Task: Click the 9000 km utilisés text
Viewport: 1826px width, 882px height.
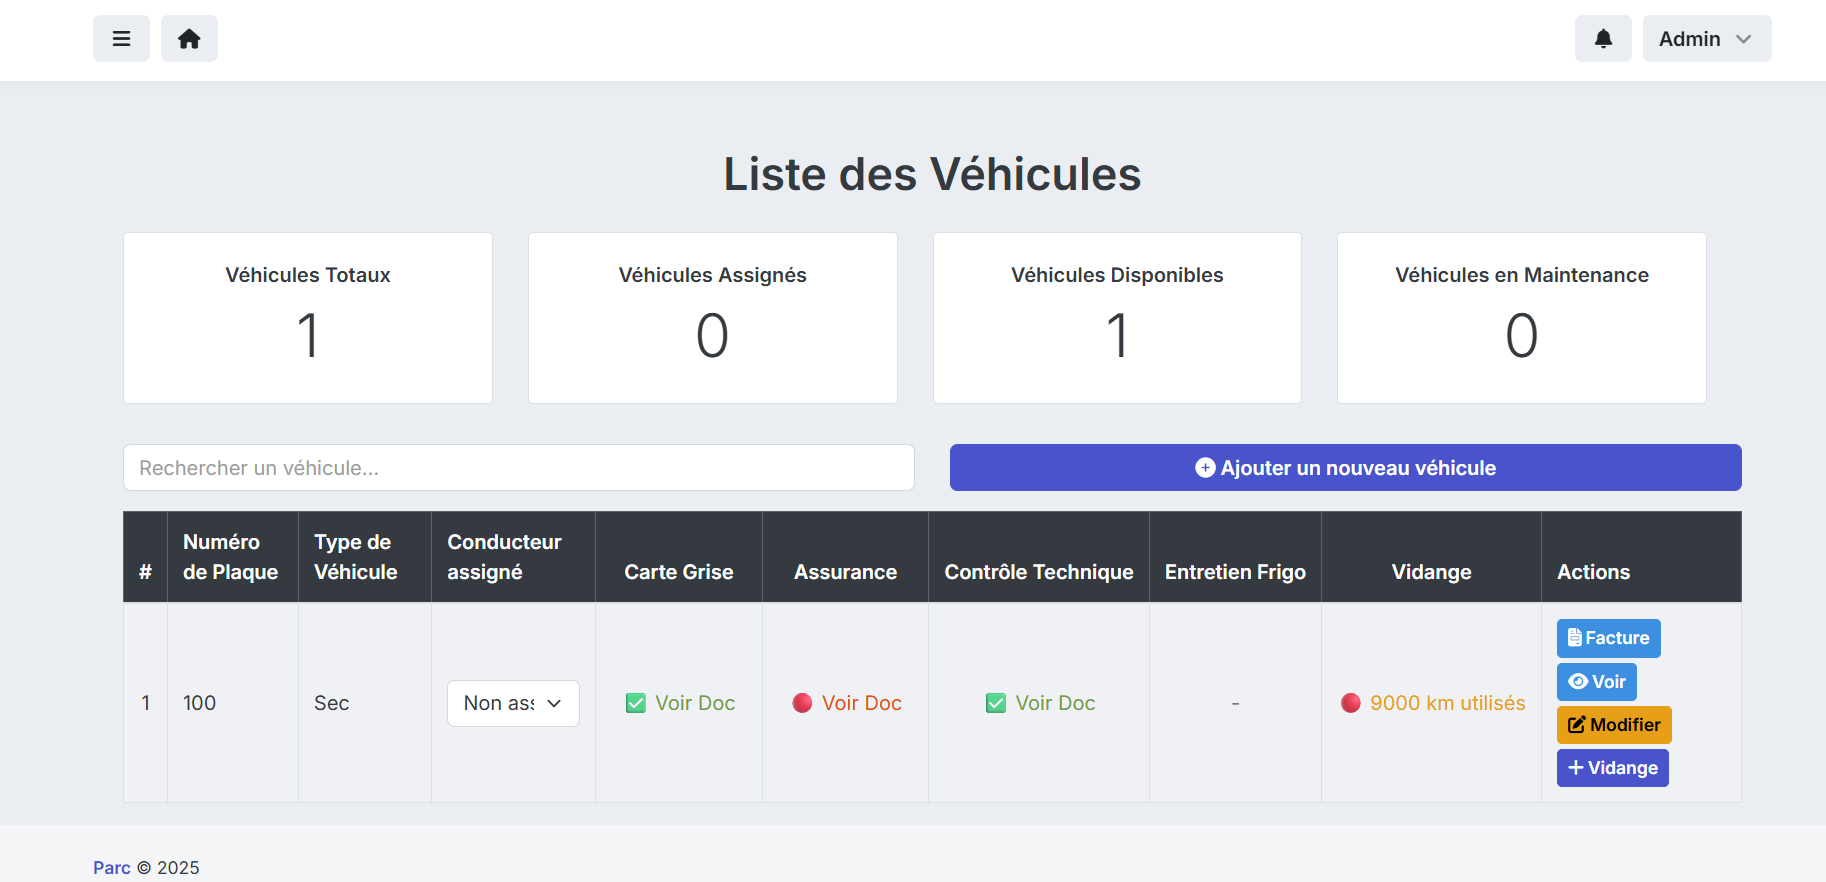Action: [x=1447, y=704]
